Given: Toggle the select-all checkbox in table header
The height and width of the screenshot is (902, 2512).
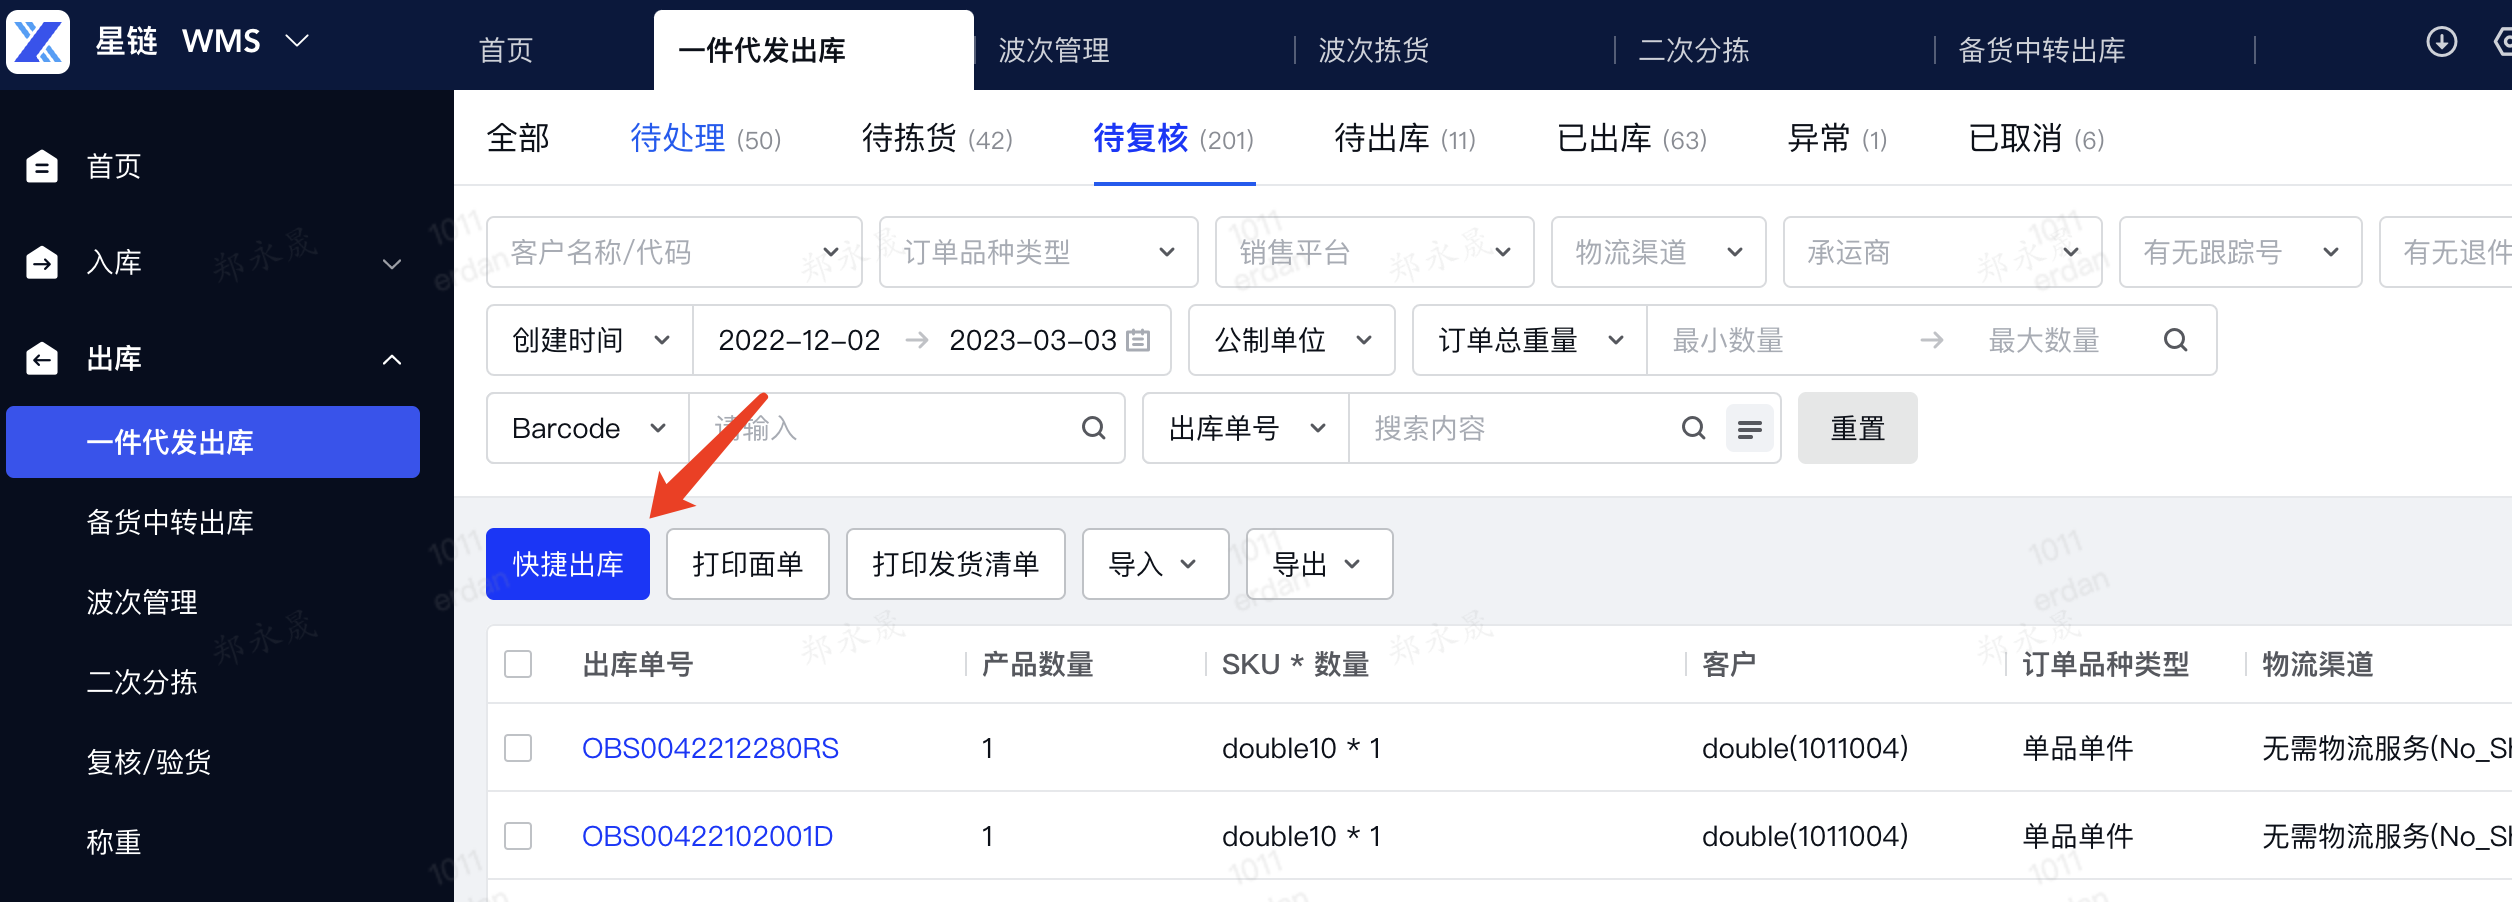Looking at the screenshot, I should [x=518, y=664].
